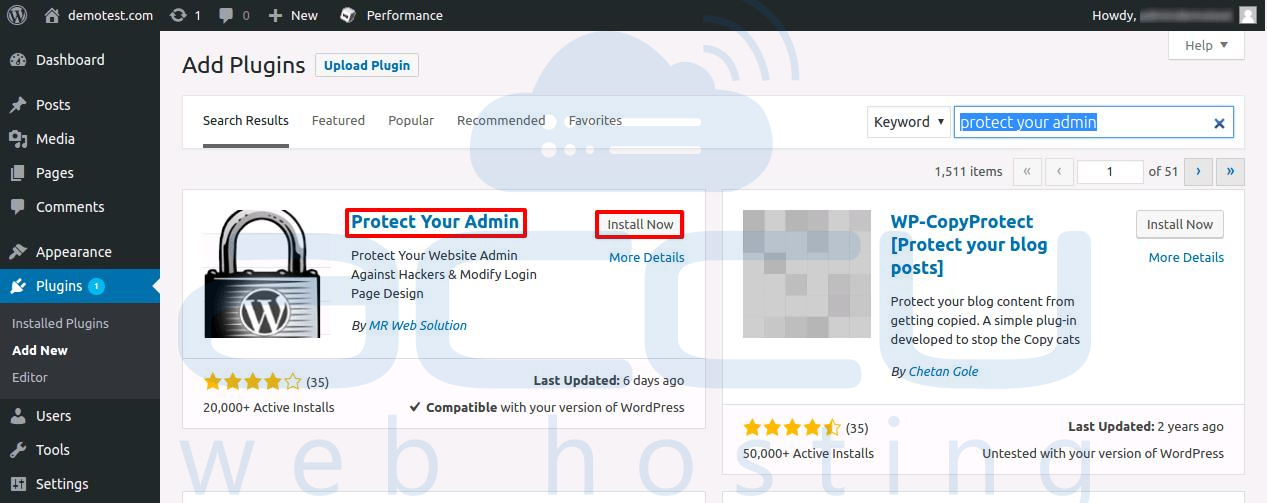
Task: Go to the previous results page
Action: [x=1059, y=172]
